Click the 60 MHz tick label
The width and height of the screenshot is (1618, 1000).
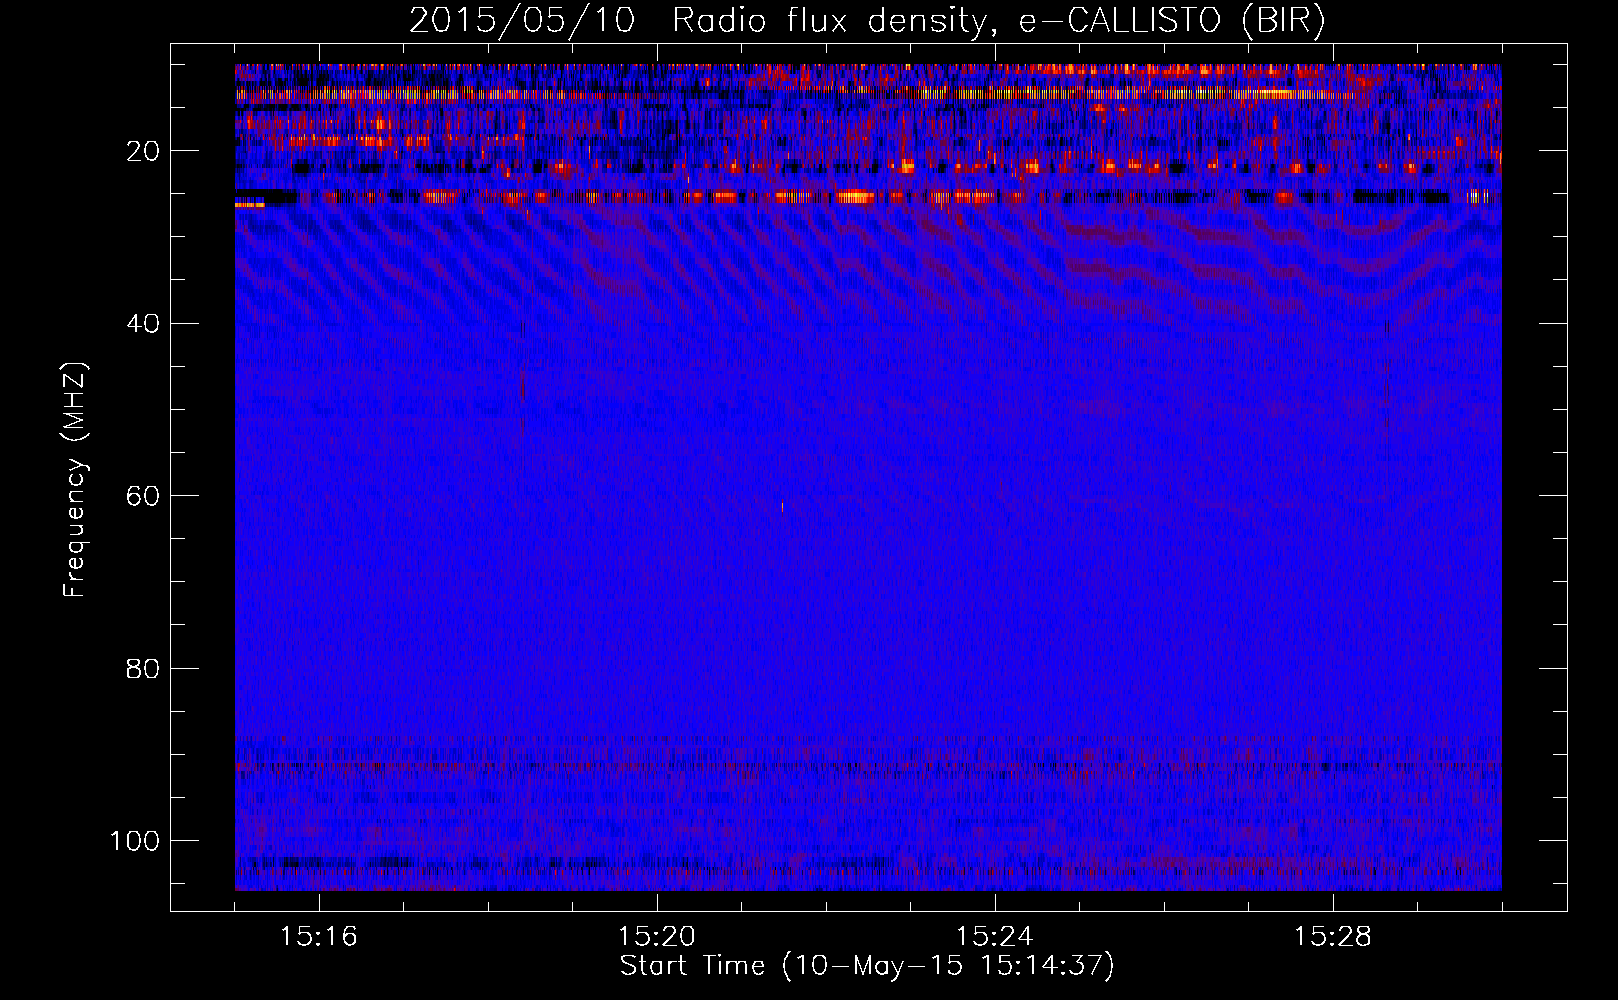click(144, 497)
